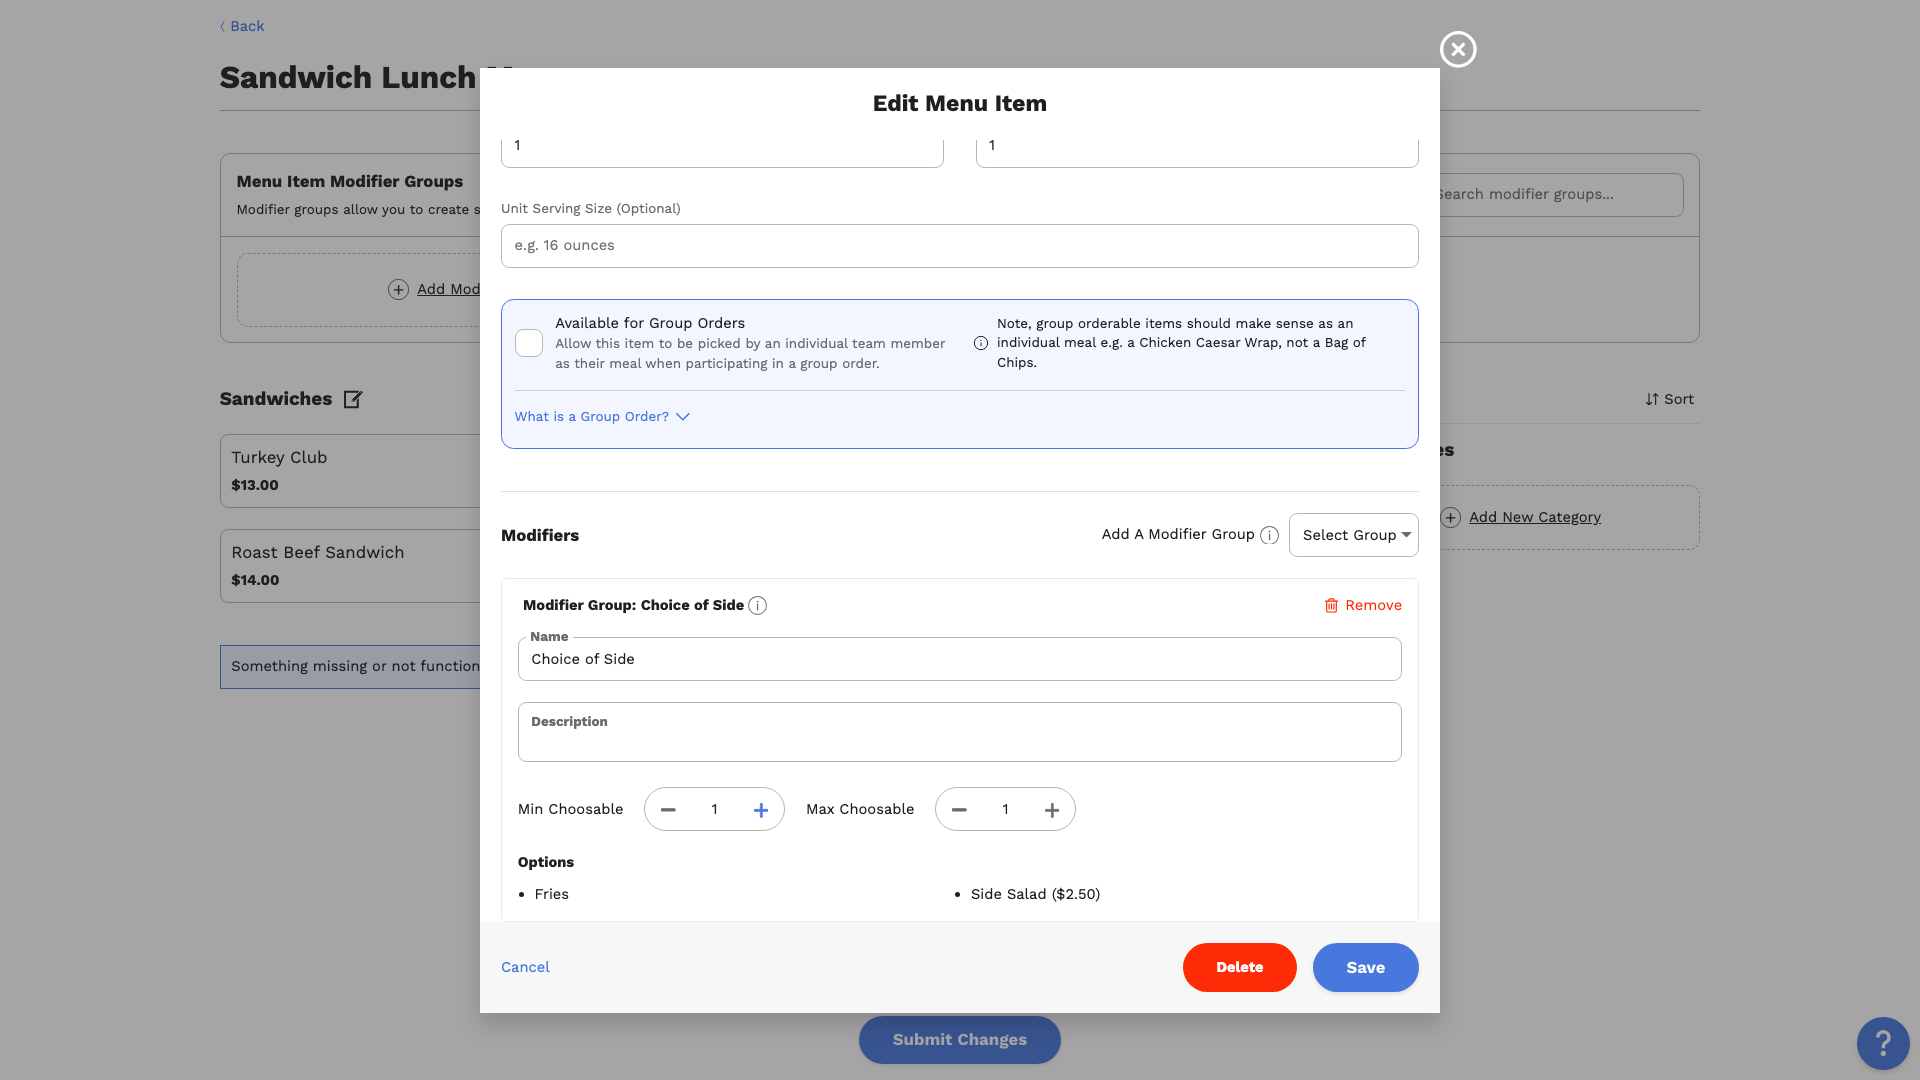Increase Min Choosable with plus button
The image size is (1920, 1080).
pyautogui.click(x=761, y=810)
